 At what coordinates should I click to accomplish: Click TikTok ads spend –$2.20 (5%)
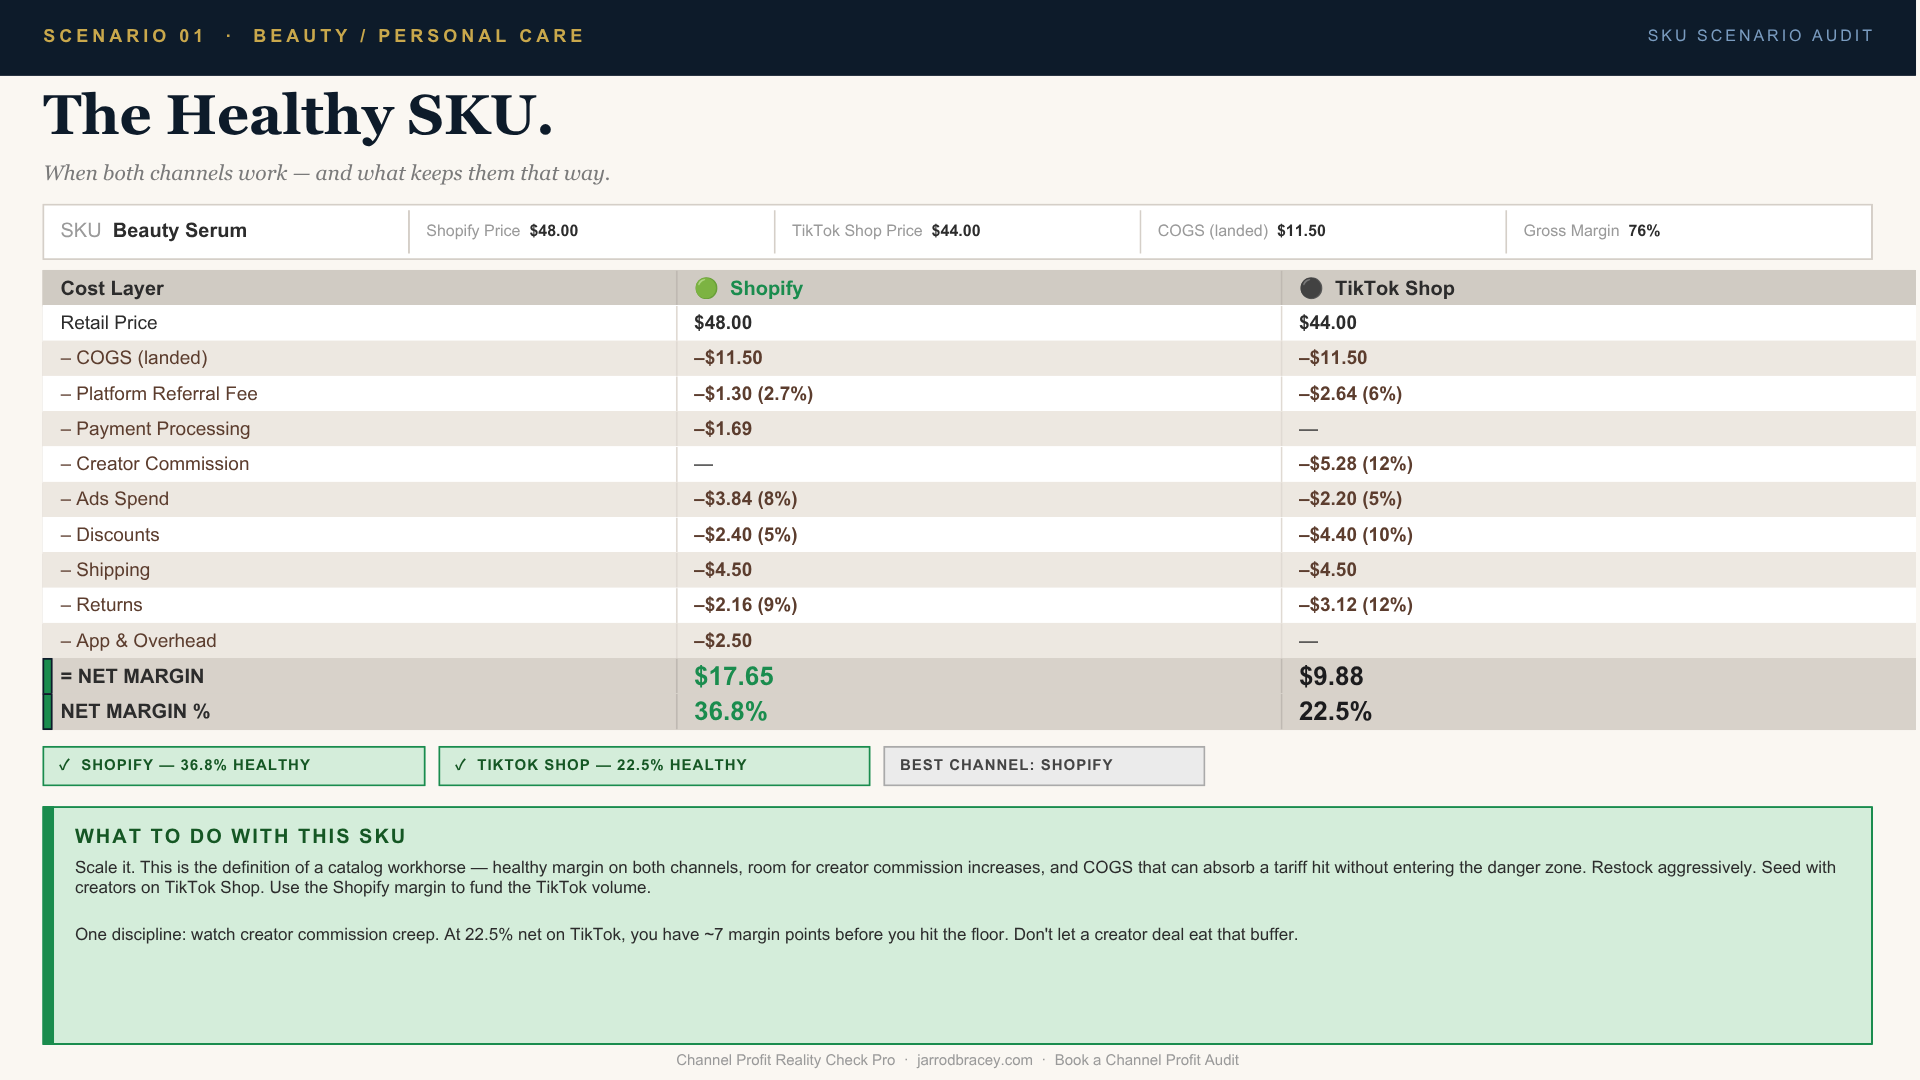[1350, 499]
